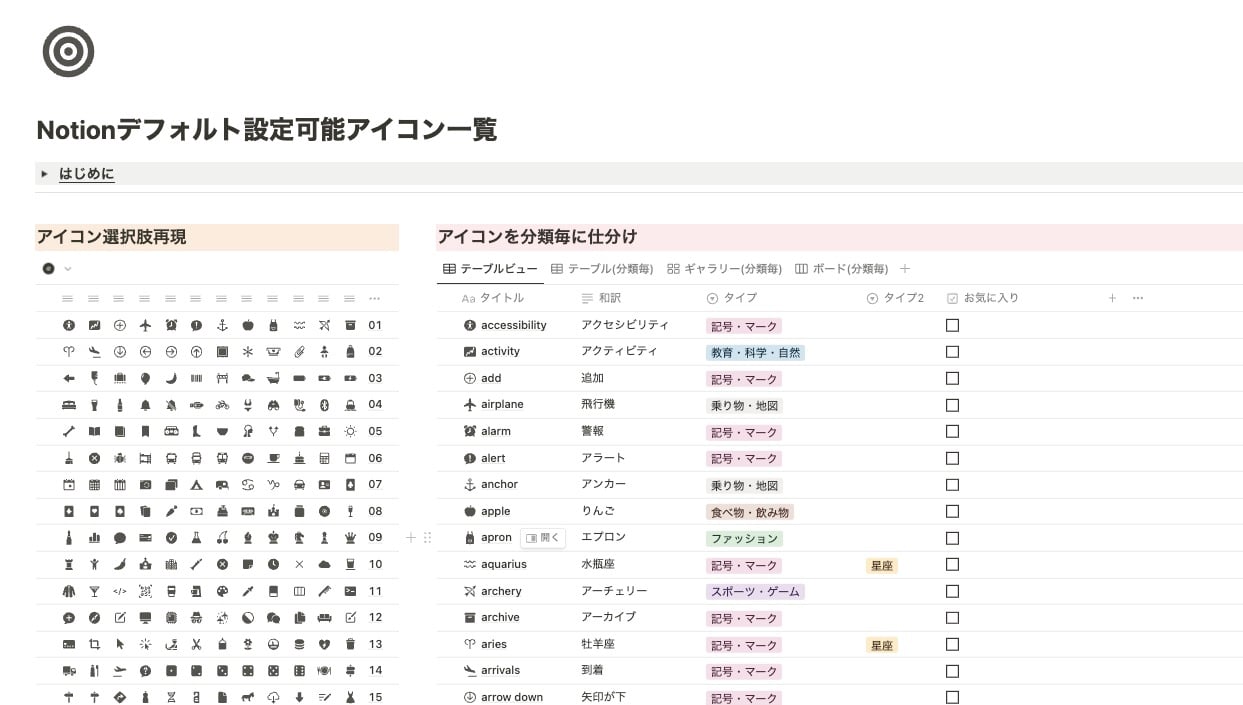
Task: Switch to the テーブル(分類毎) tab
Action: 602,269
